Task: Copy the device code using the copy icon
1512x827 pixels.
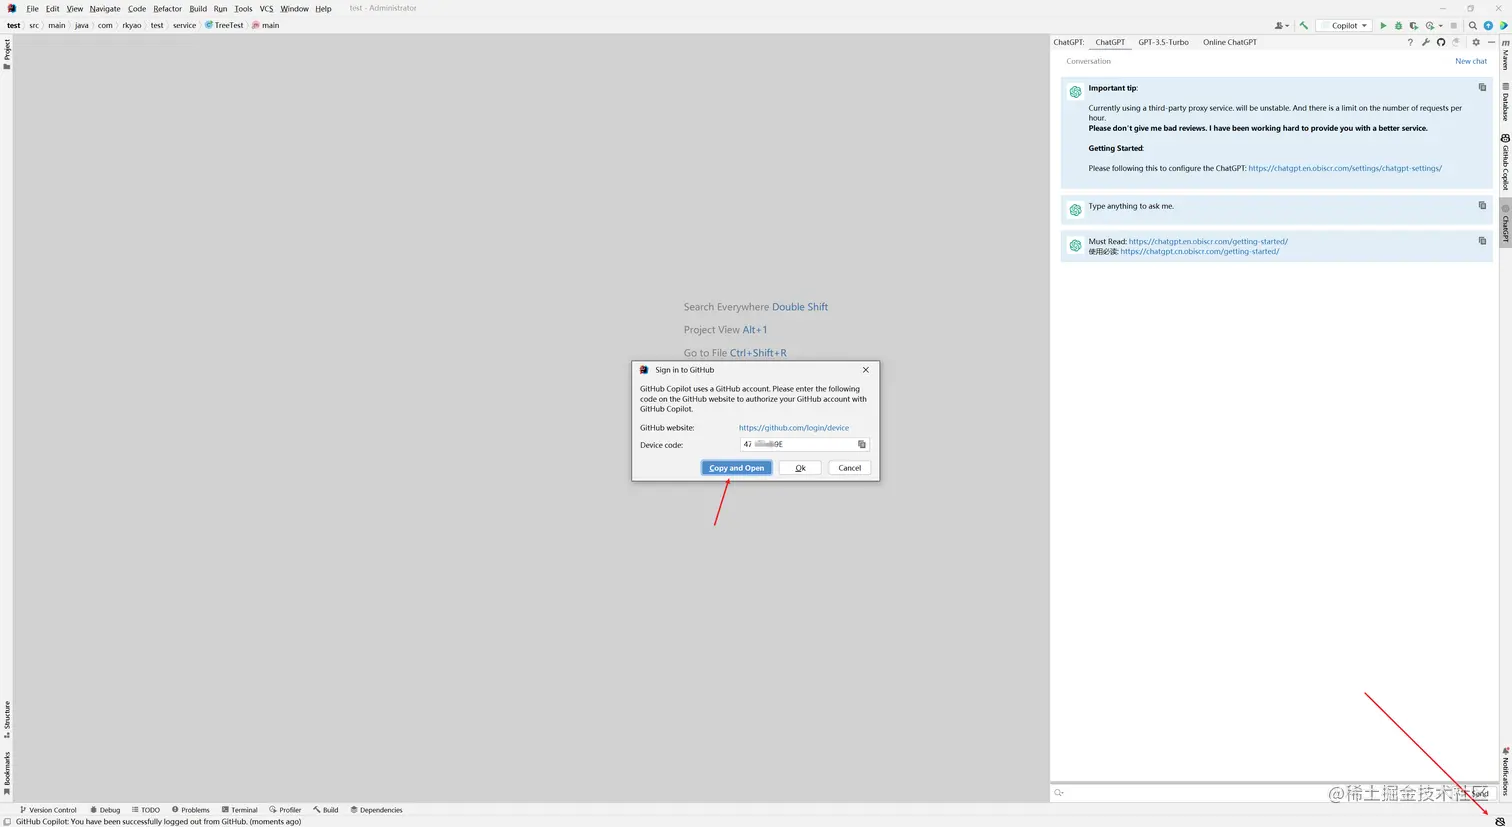Action: pos(862,444)
